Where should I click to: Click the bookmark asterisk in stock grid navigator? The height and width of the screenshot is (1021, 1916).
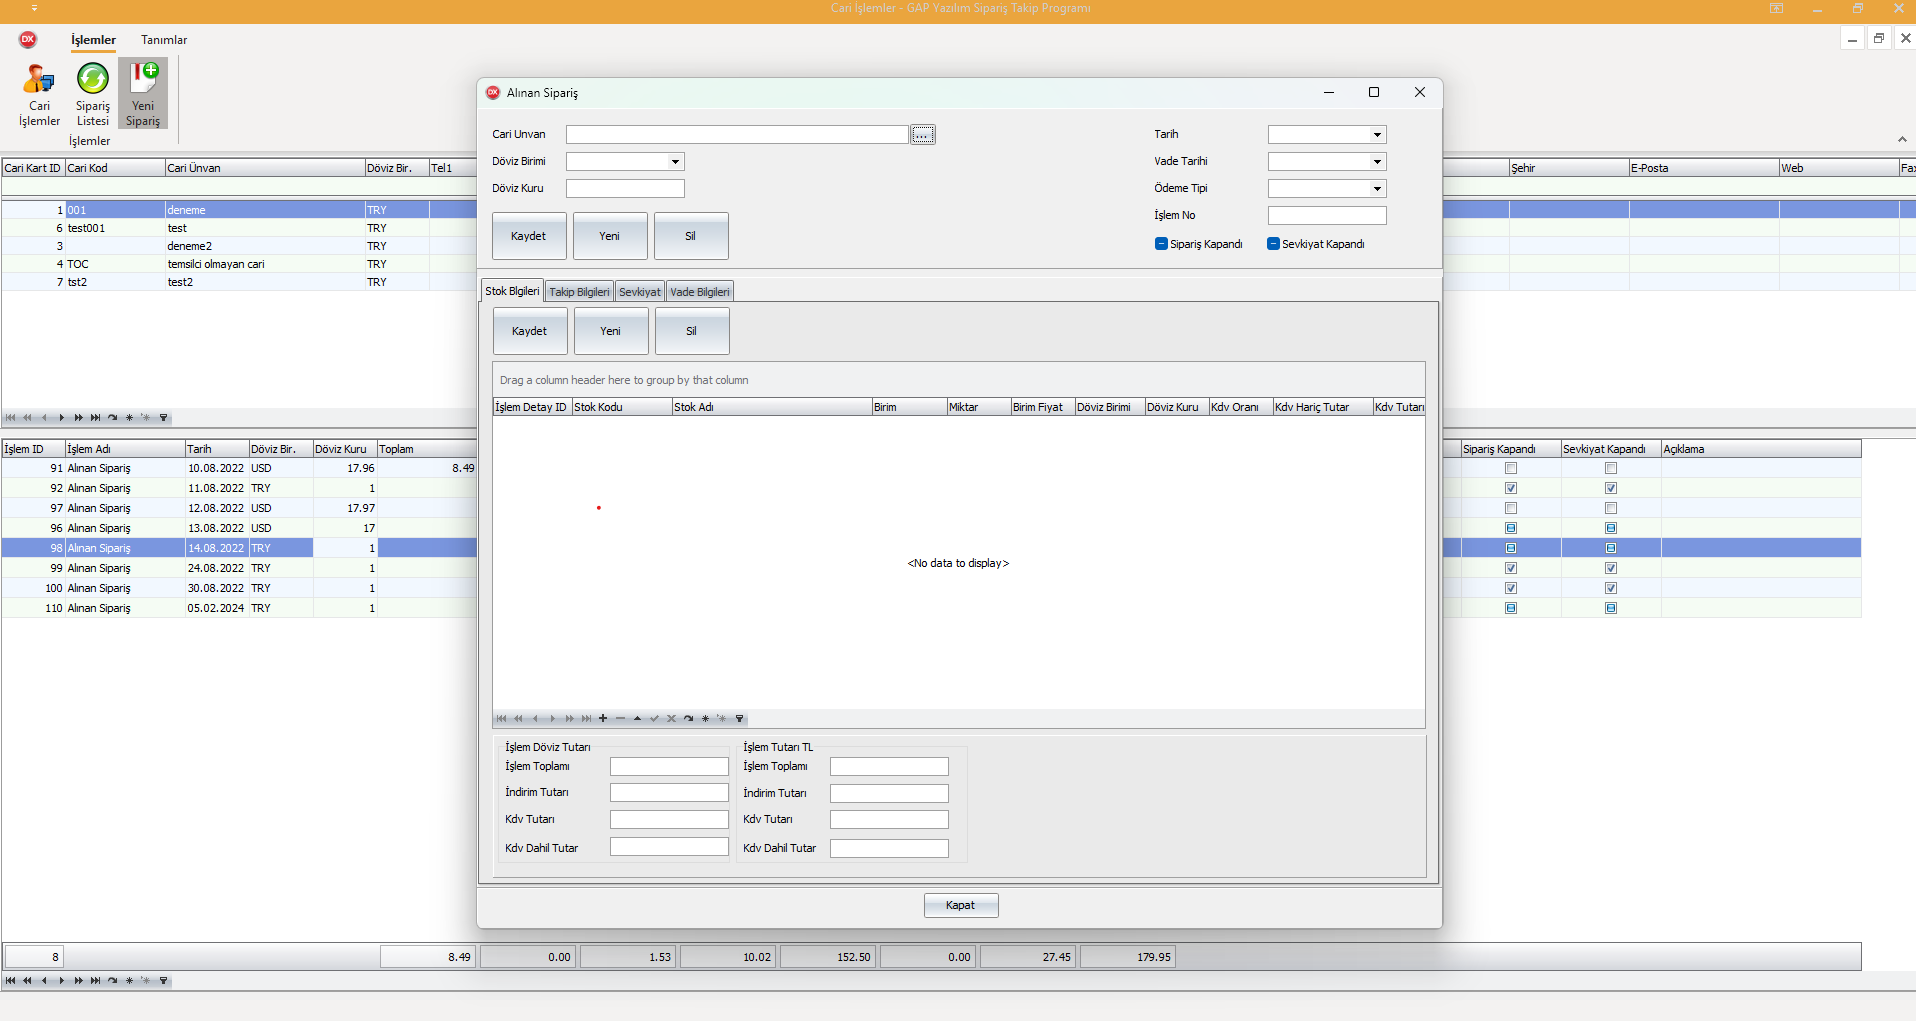705,719
